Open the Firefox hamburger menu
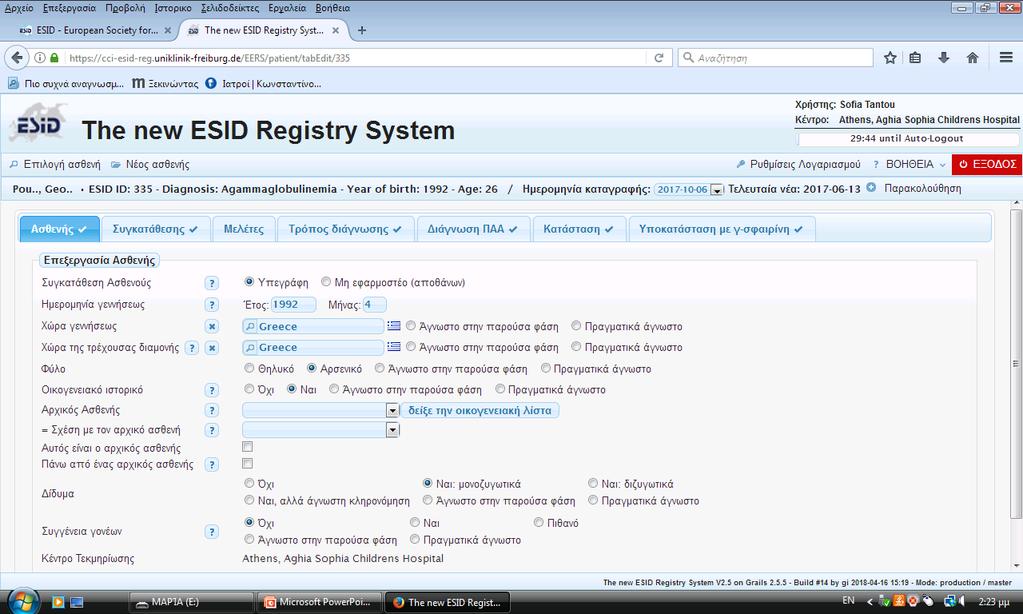This screenshot has height=614, width=1023. click(1006, 58)
